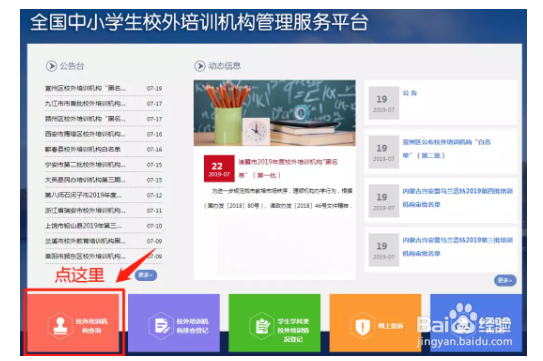Viewport: 543px width, 361px height.
Task: Click the 全国中小学生校外培训机构管理服务平台 title
Action: [199, 22]
